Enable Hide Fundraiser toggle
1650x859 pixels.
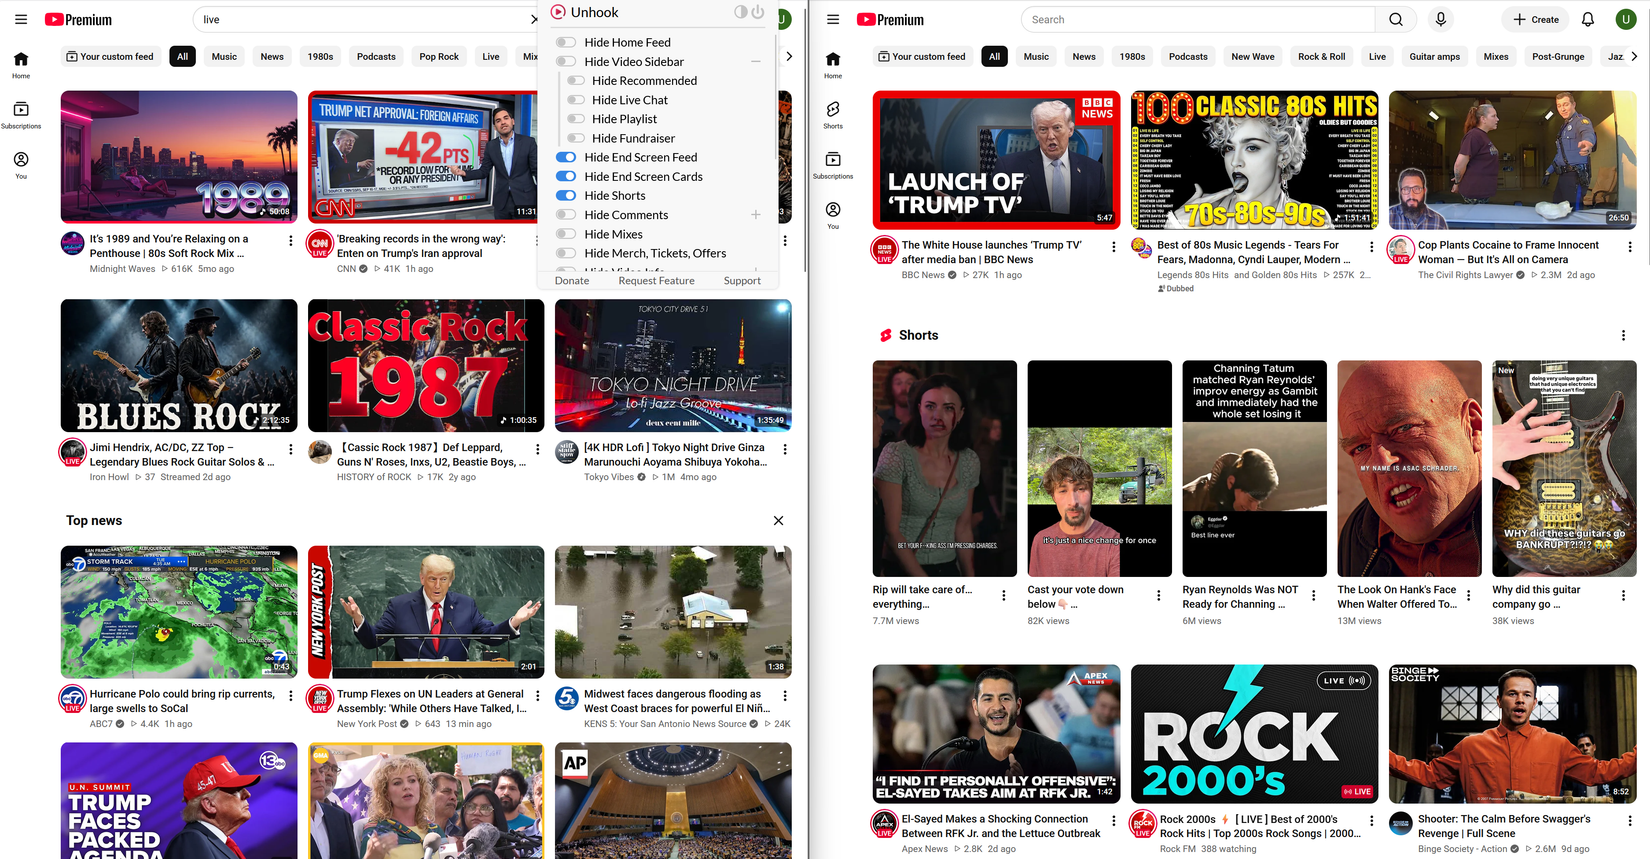(x=575, y=138)
